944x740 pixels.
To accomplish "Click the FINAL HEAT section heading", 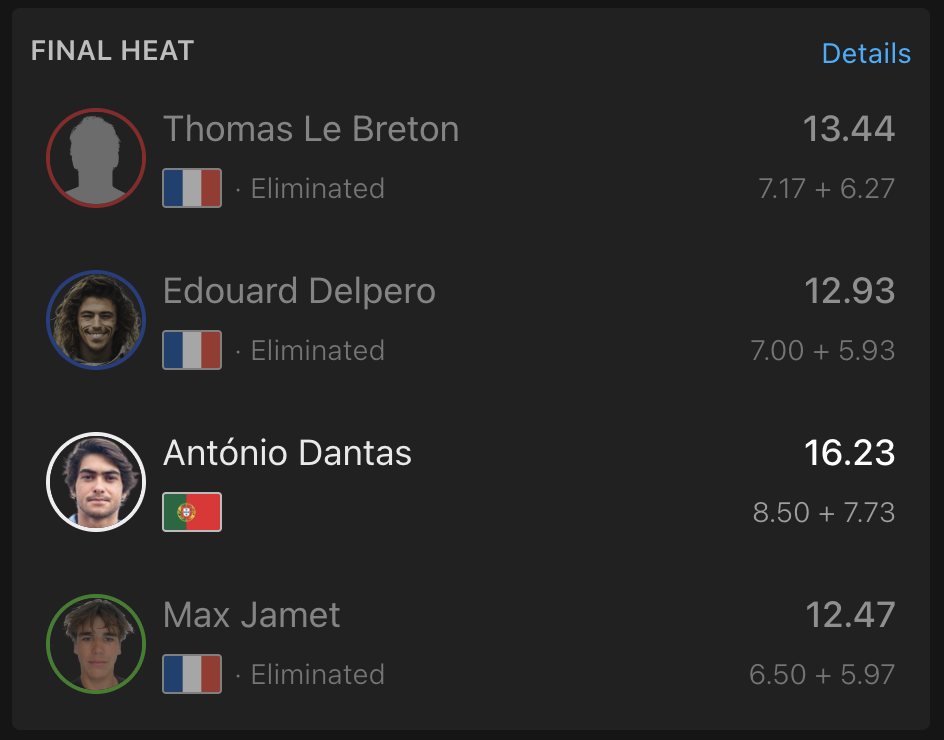I will [x=113, y=51].
